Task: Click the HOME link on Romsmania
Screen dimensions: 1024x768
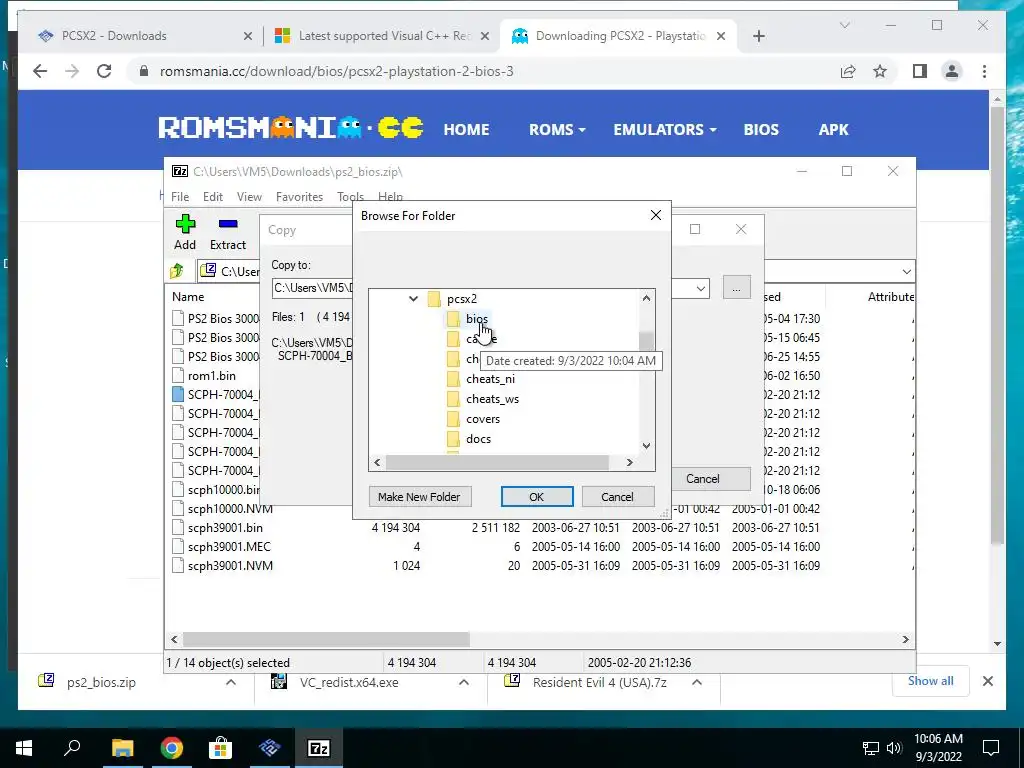Action: [x=466, y=129]
